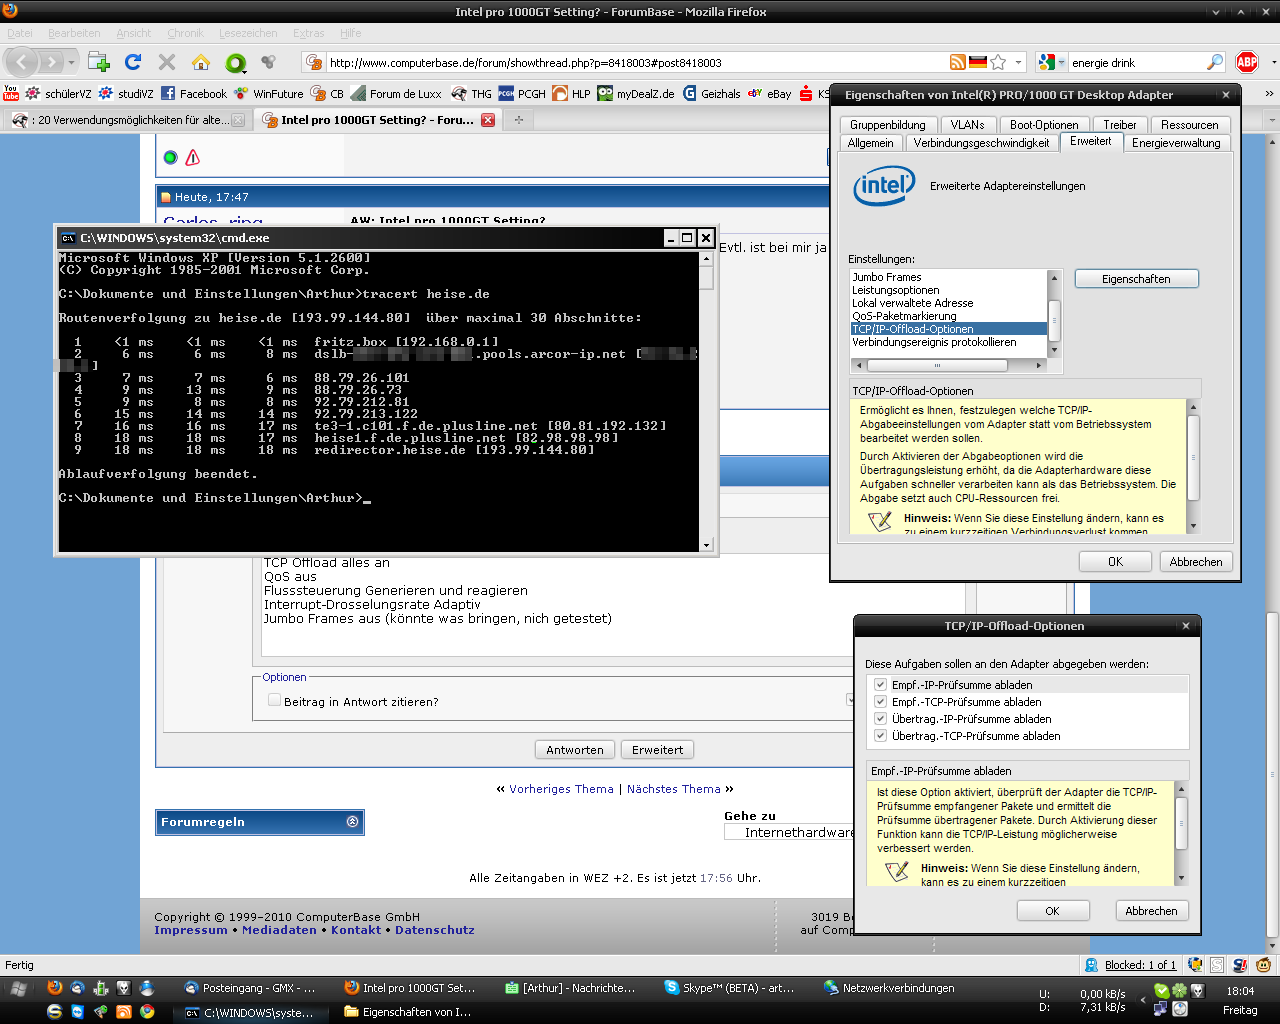The image size is (1280, 1024).
Task: Click the red warning triangle icon in forum post
Action: coord(193,157)
